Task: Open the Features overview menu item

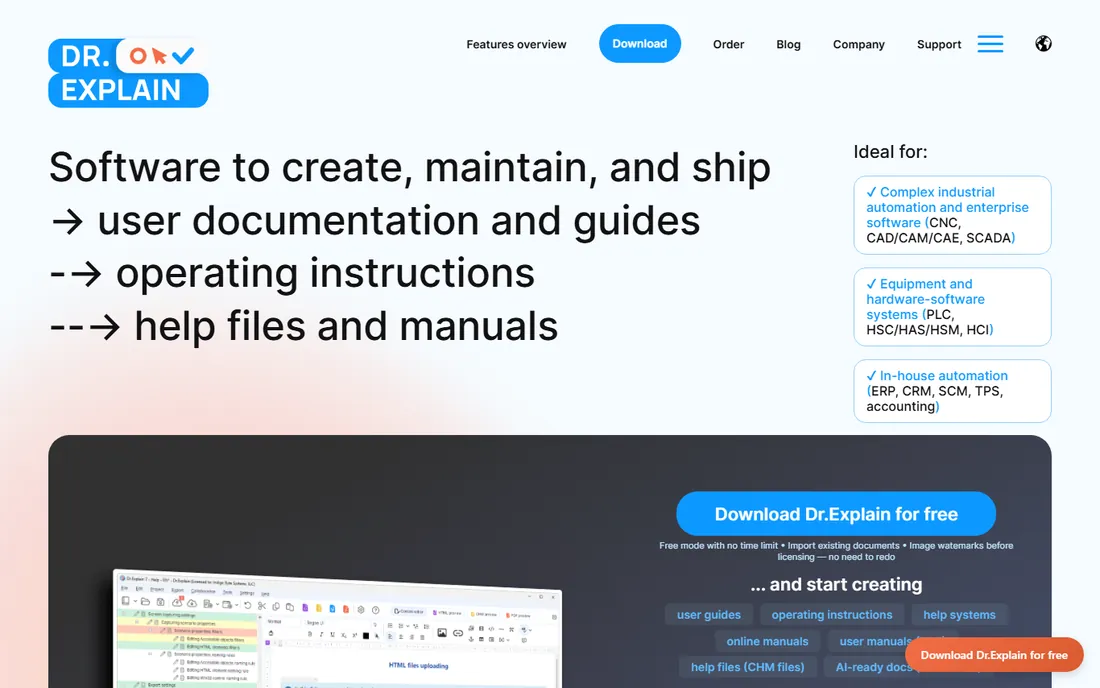Action: (x=516, y=44)
